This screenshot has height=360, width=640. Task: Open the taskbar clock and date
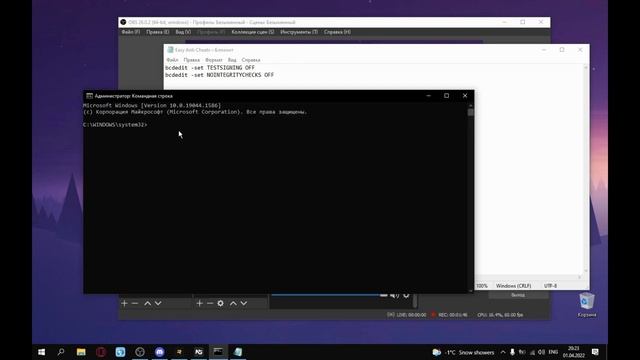point(574,352)
